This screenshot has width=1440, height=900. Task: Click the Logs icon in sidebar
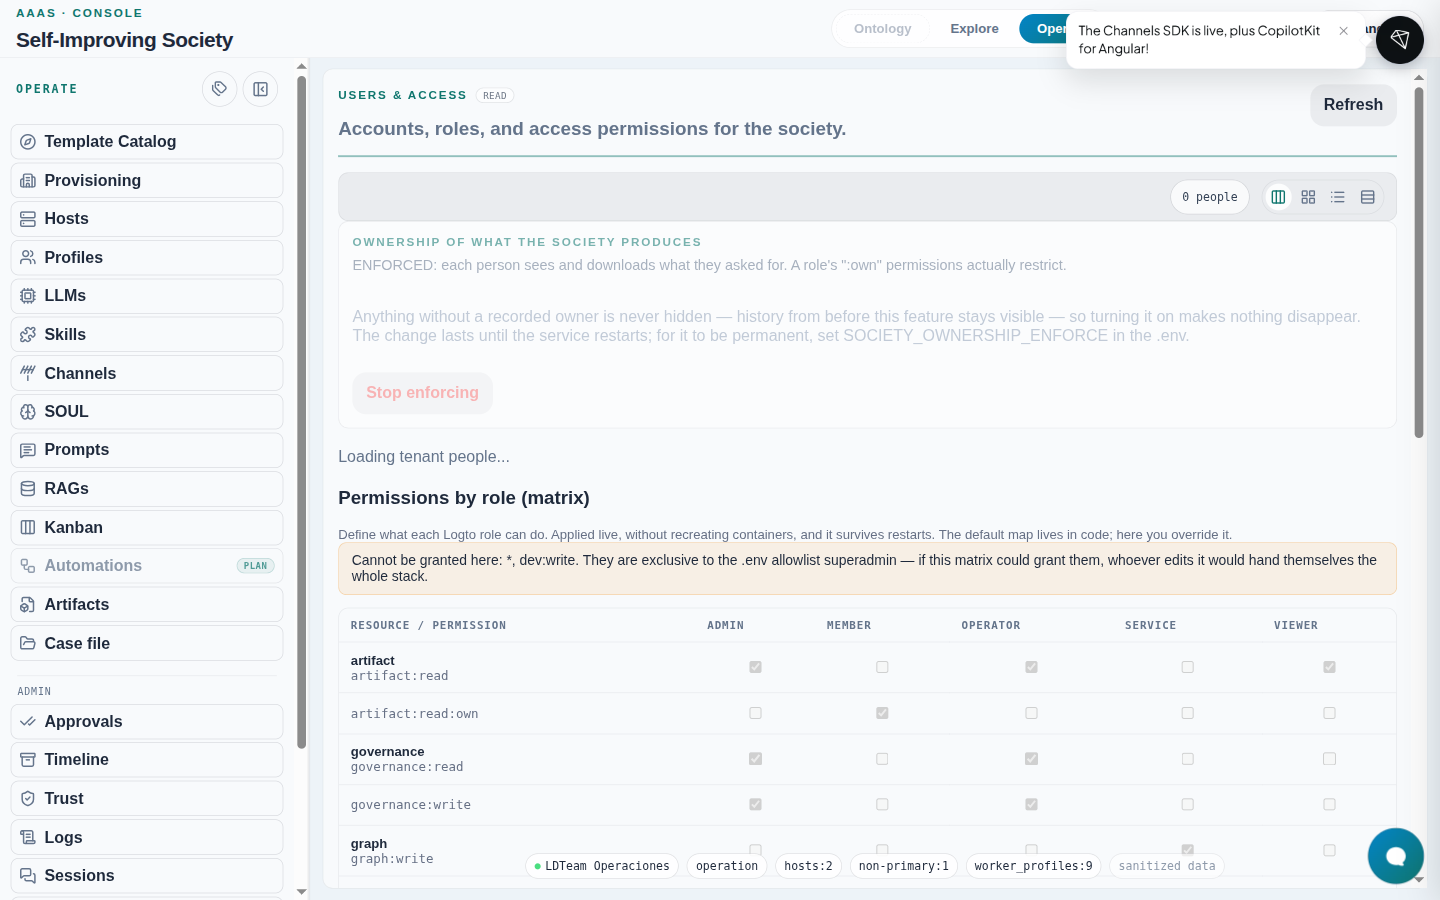[28, 837]
